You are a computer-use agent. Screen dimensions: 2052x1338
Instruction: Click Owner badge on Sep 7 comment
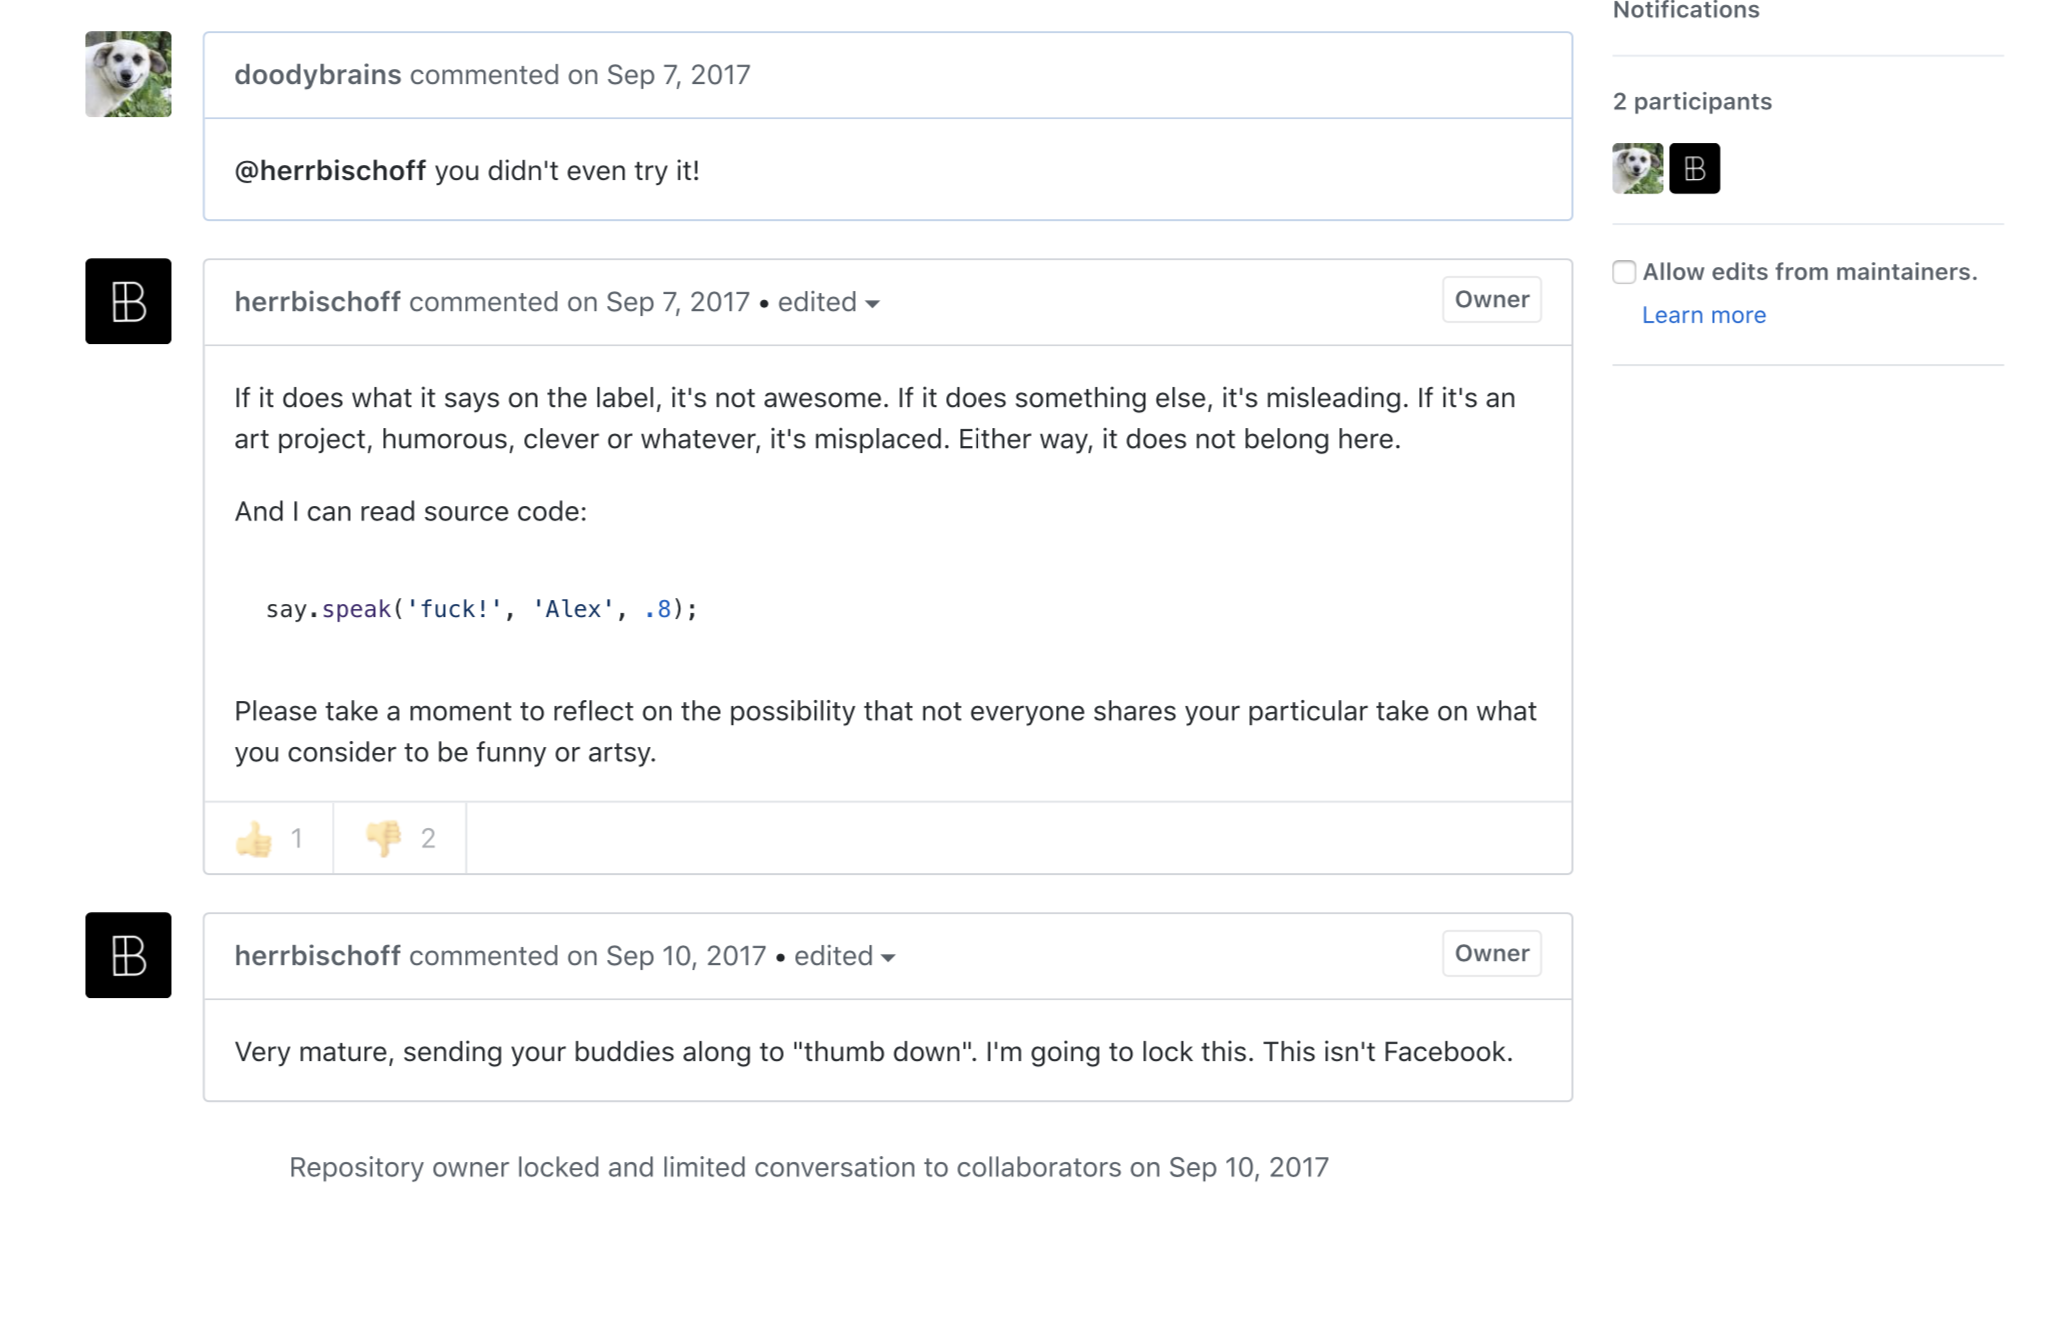coord(1491,300)
